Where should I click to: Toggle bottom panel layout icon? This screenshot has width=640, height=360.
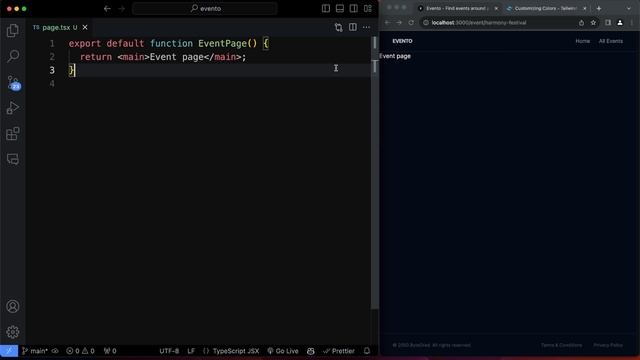point(340,9)
